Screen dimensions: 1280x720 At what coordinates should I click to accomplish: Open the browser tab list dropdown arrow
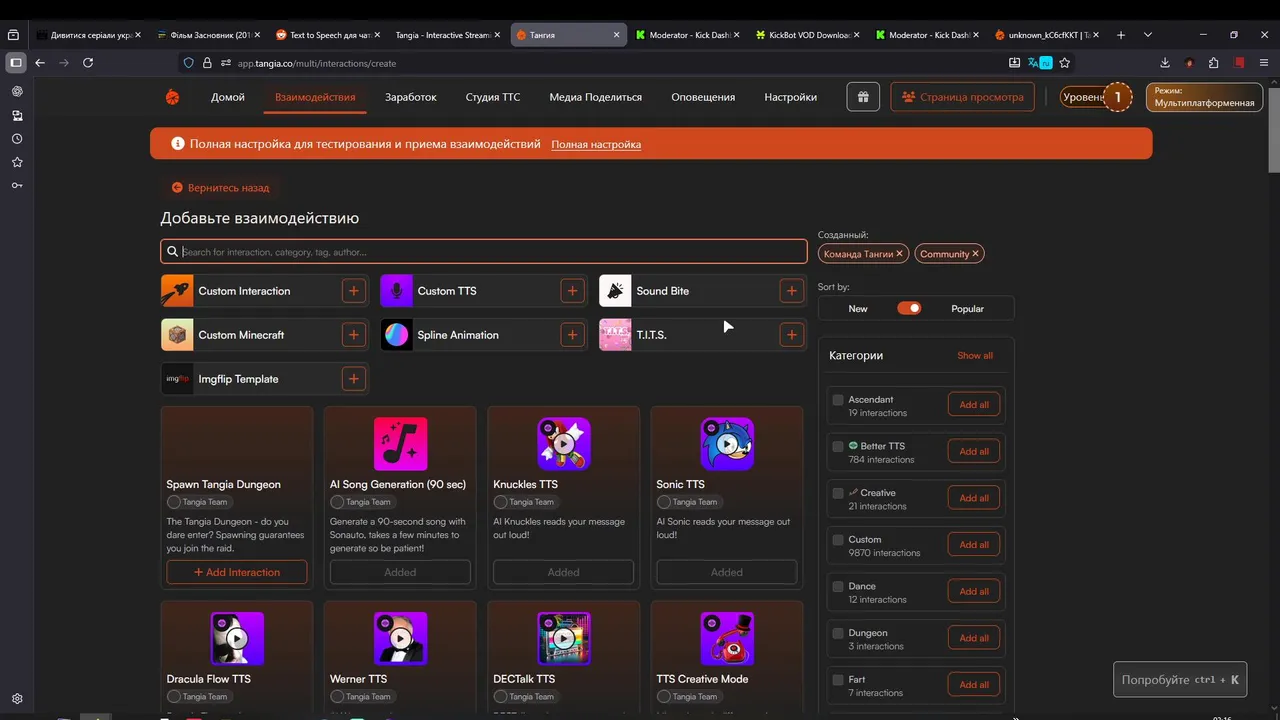point(1148,34)
